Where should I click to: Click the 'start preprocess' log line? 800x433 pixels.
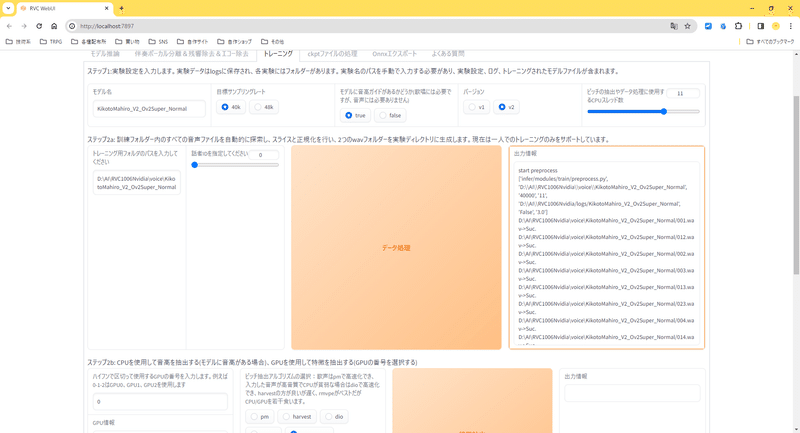point(538,170)
